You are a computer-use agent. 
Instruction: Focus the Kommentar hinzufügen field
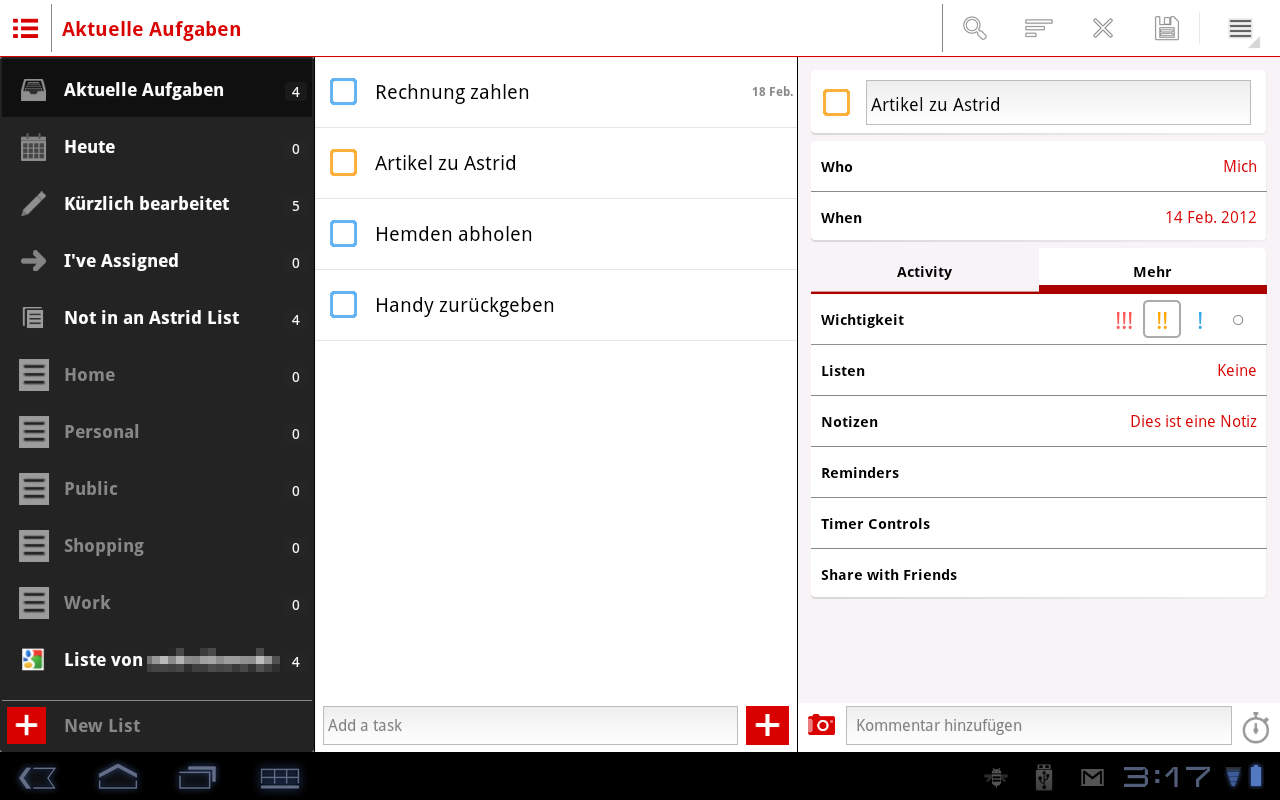[1038, 725]
